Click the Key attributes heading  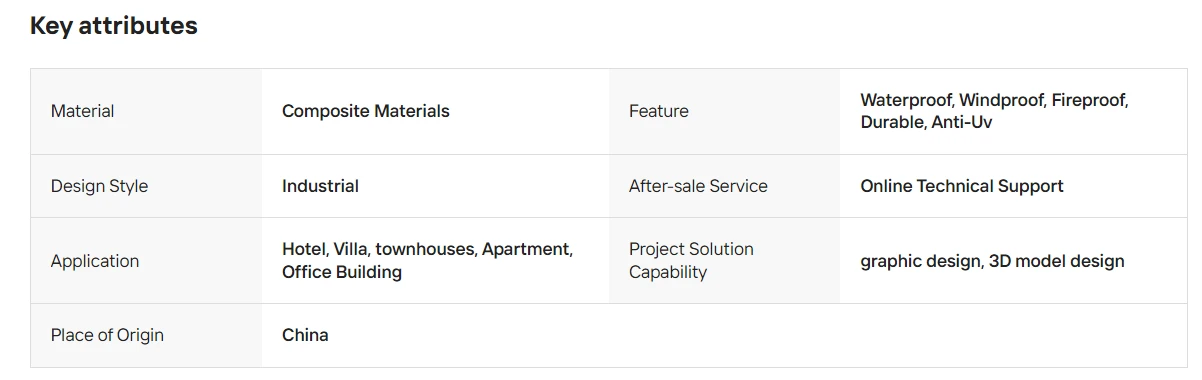coord(114,27)
